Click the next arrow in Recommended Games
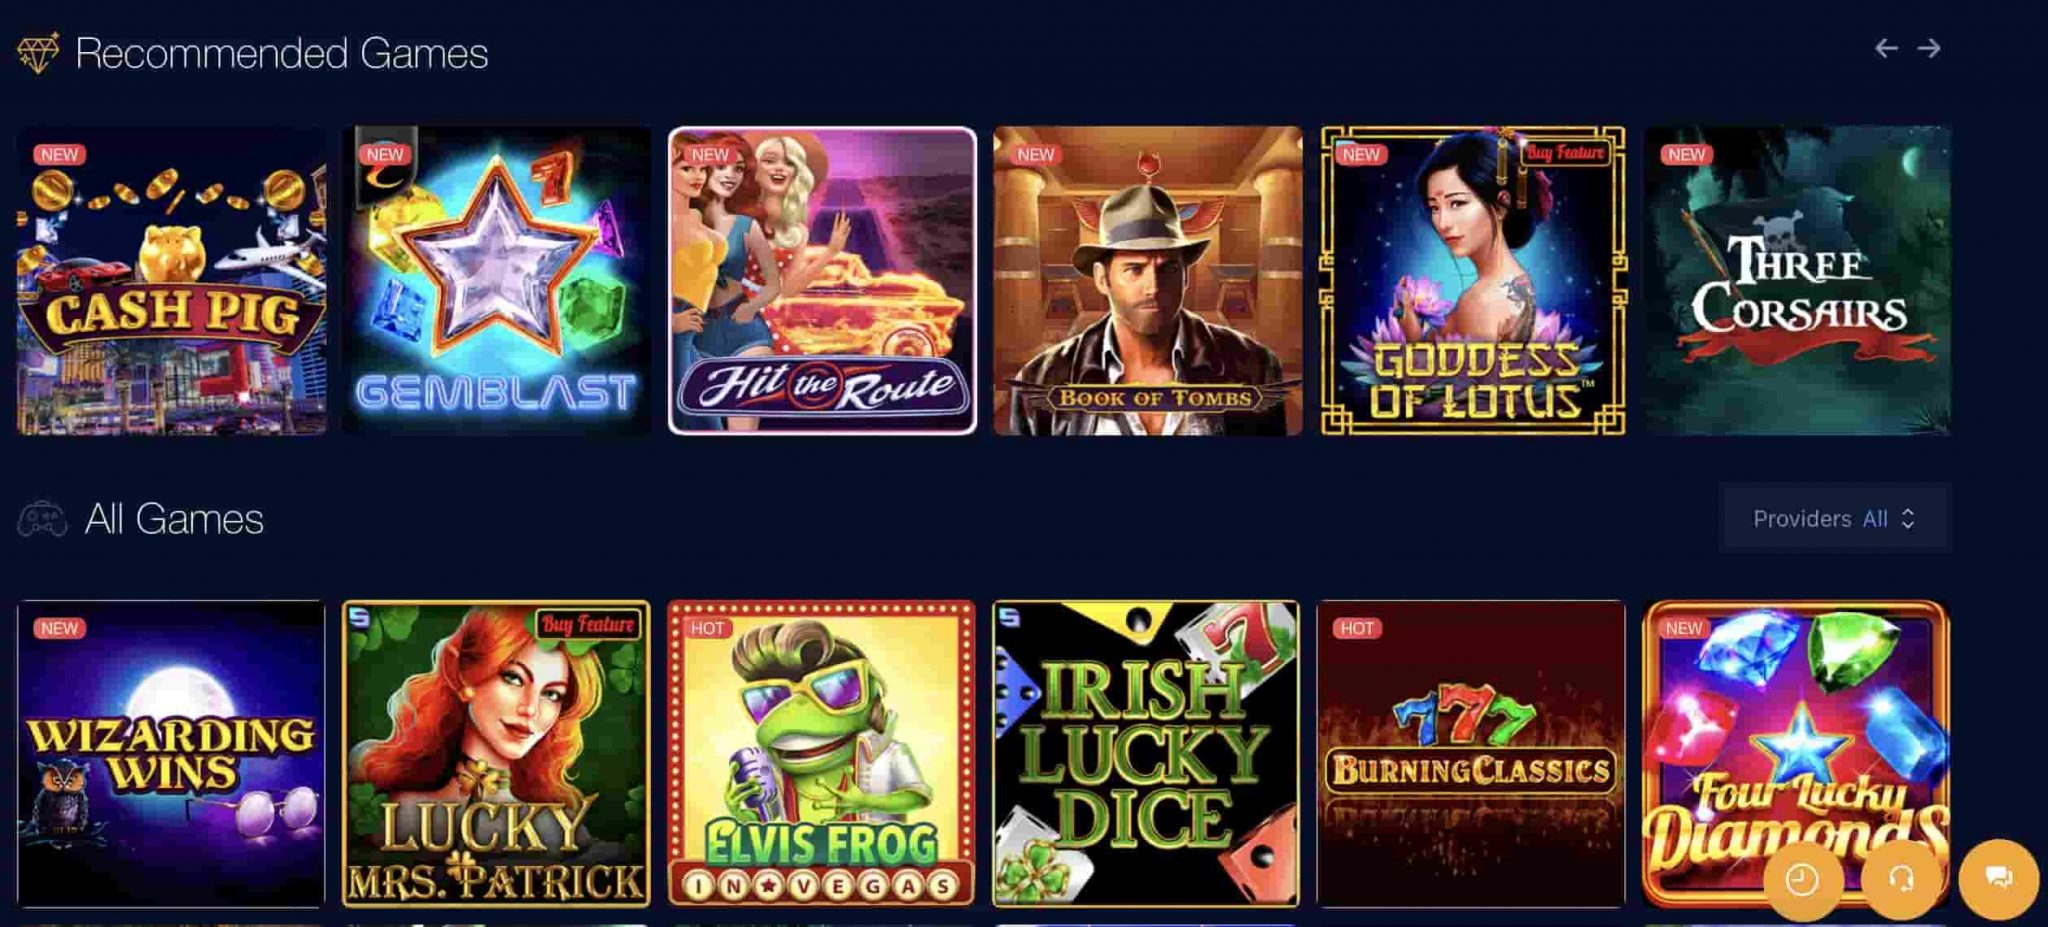The width and height of the screenshot is (2048, 927). click(1929, 48)
